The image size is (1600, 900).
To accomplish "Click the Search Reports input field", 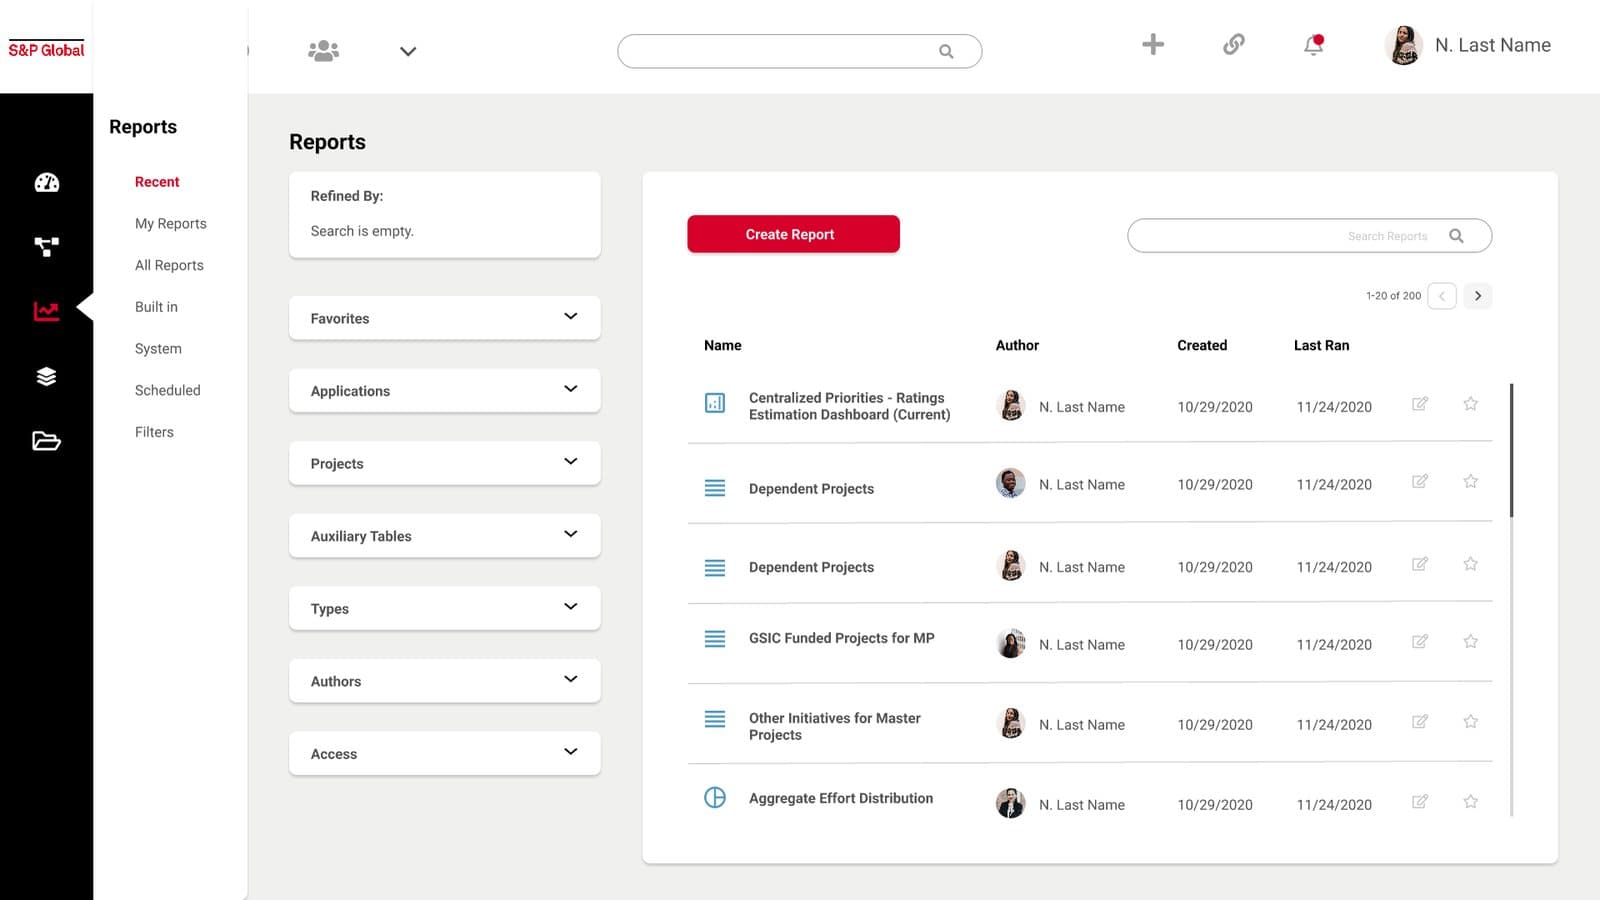I will coord(1309,236).
